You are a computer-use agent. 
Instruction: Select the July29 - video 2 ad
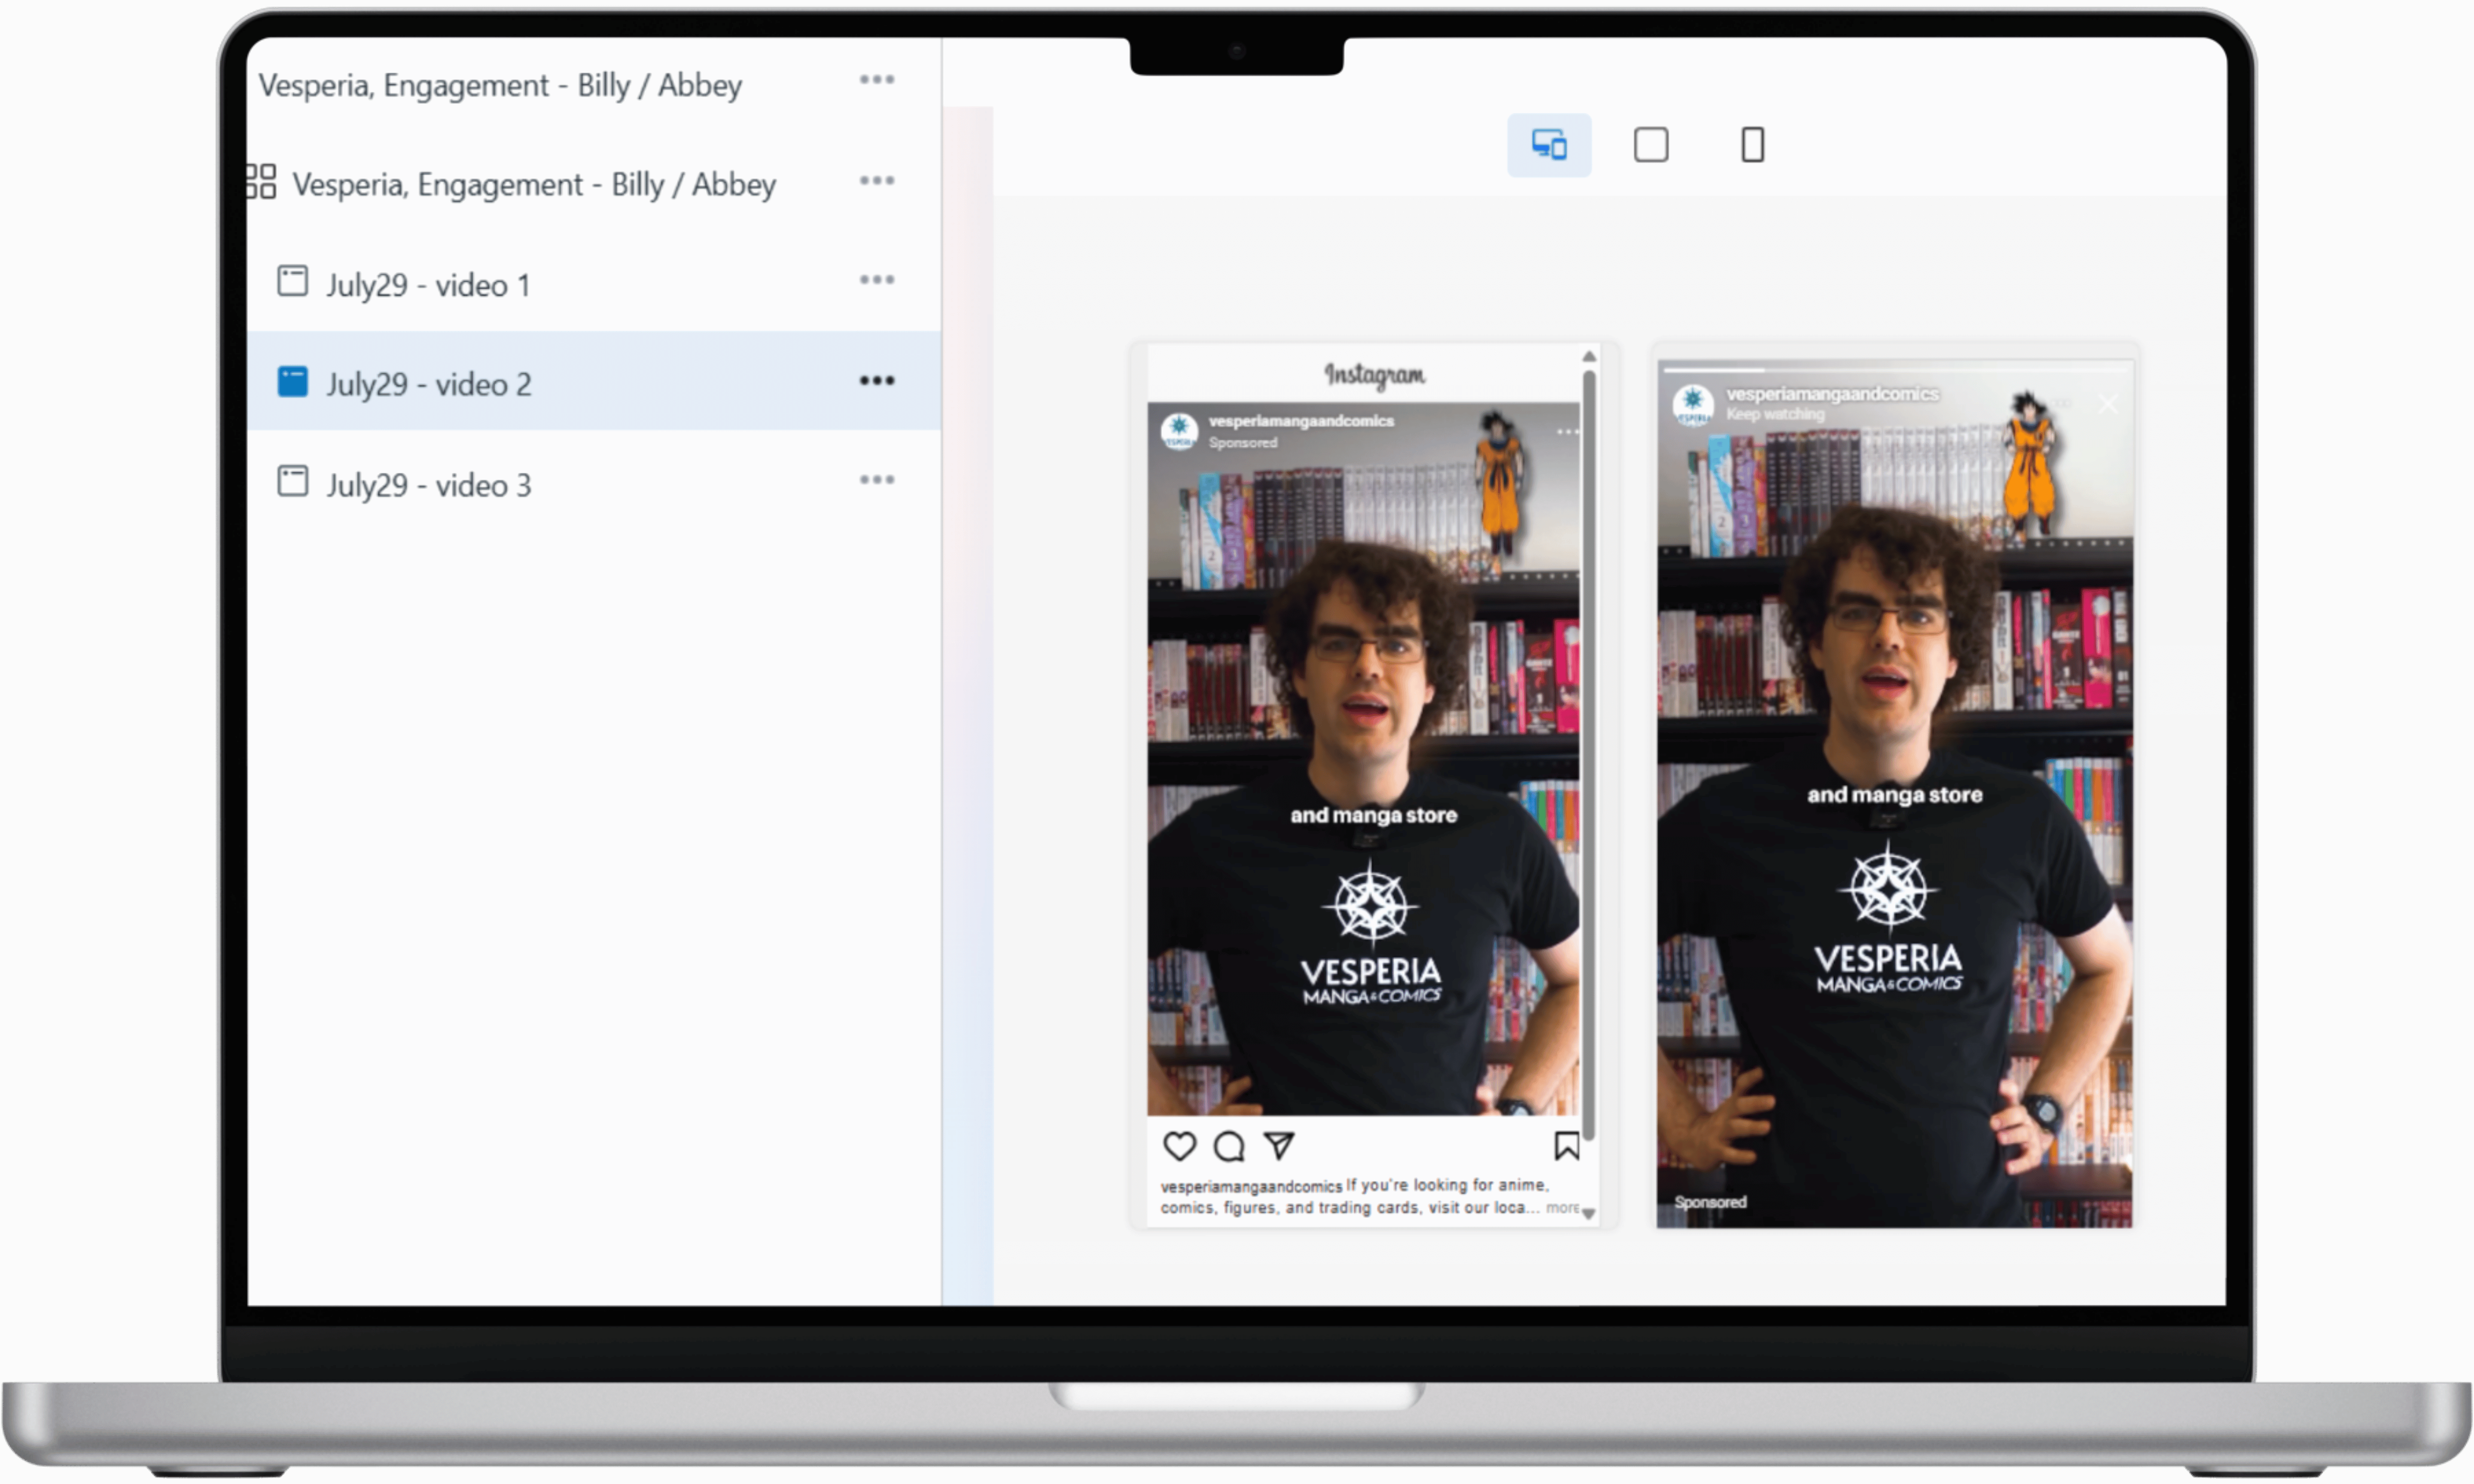coord(594,381)
